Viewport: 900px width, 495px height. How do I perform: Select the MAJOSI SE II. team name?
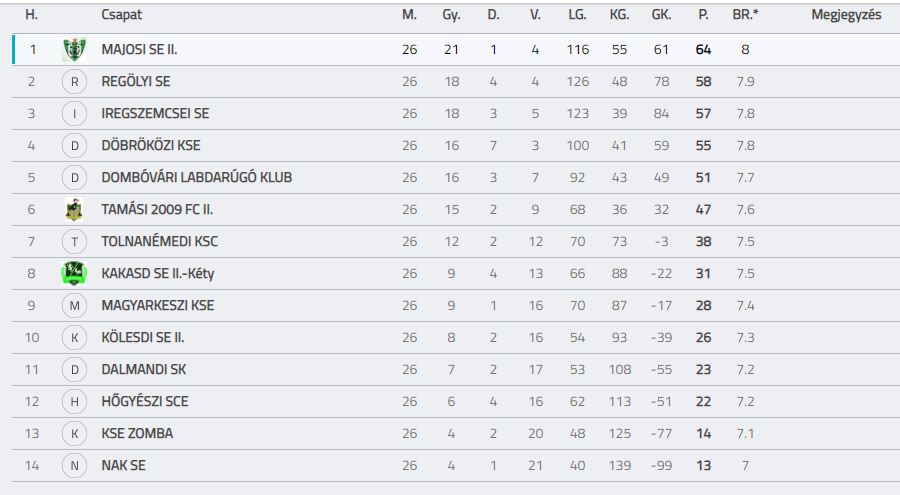[x=139, y=49]
